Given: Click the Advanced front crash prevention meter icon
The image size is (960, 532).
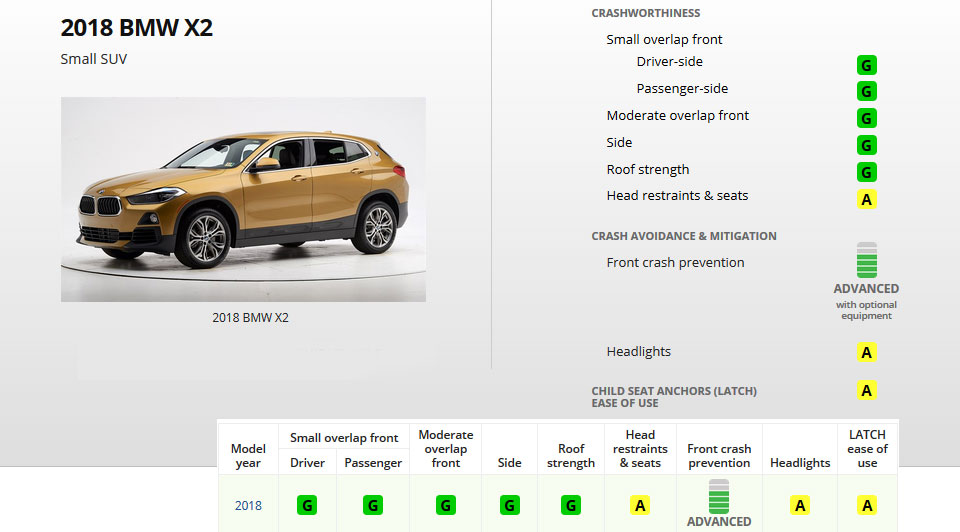Looking at the screenshot, I should (x=866, y=260).
